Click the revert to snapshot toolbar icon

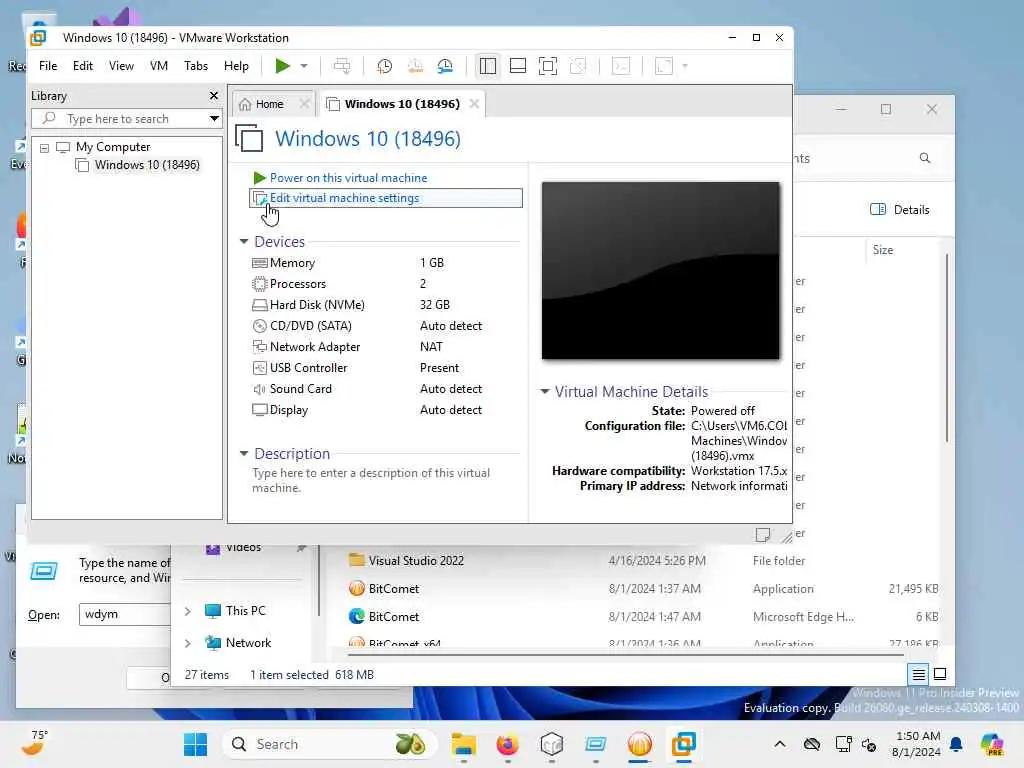click(415, 66)
